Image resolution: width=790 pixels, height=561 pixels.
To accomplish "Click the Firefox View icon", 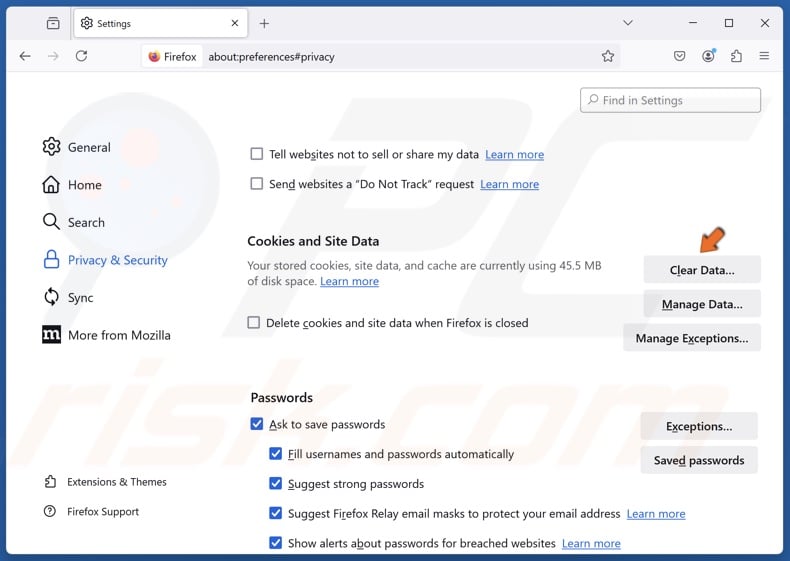I will tap(52, 23).
